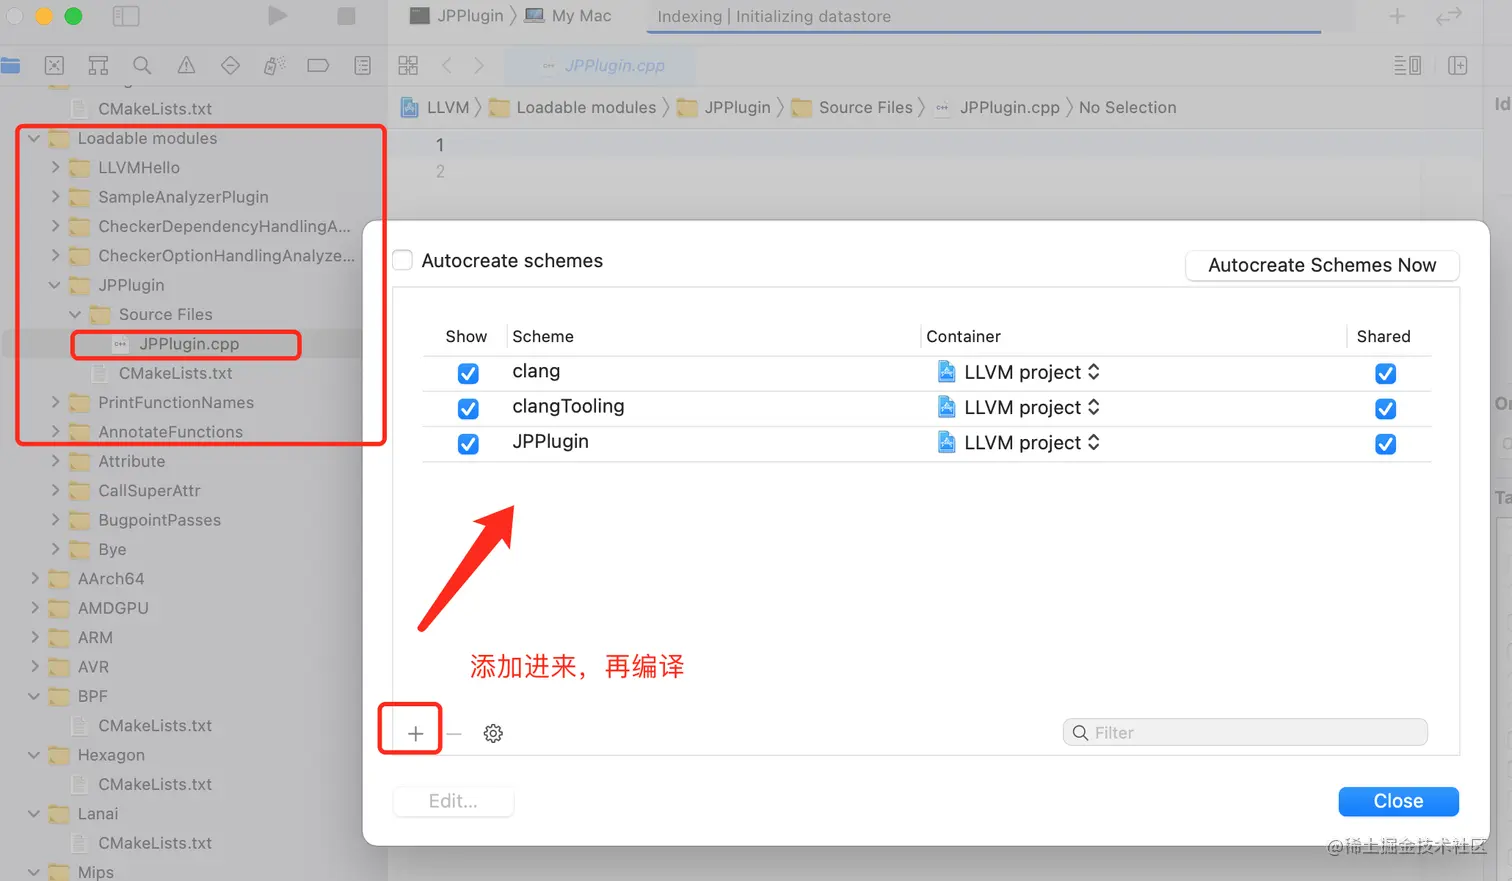This screenshot has width=1512, height=881.
Task: Add a new scheme with plus button
Action: coord(415,733)
